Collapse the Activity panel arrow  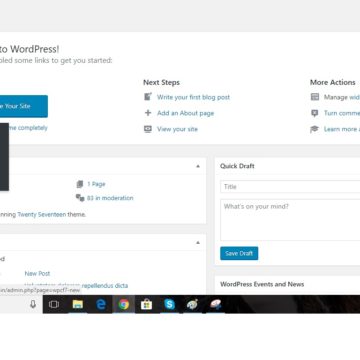[198, 242]
